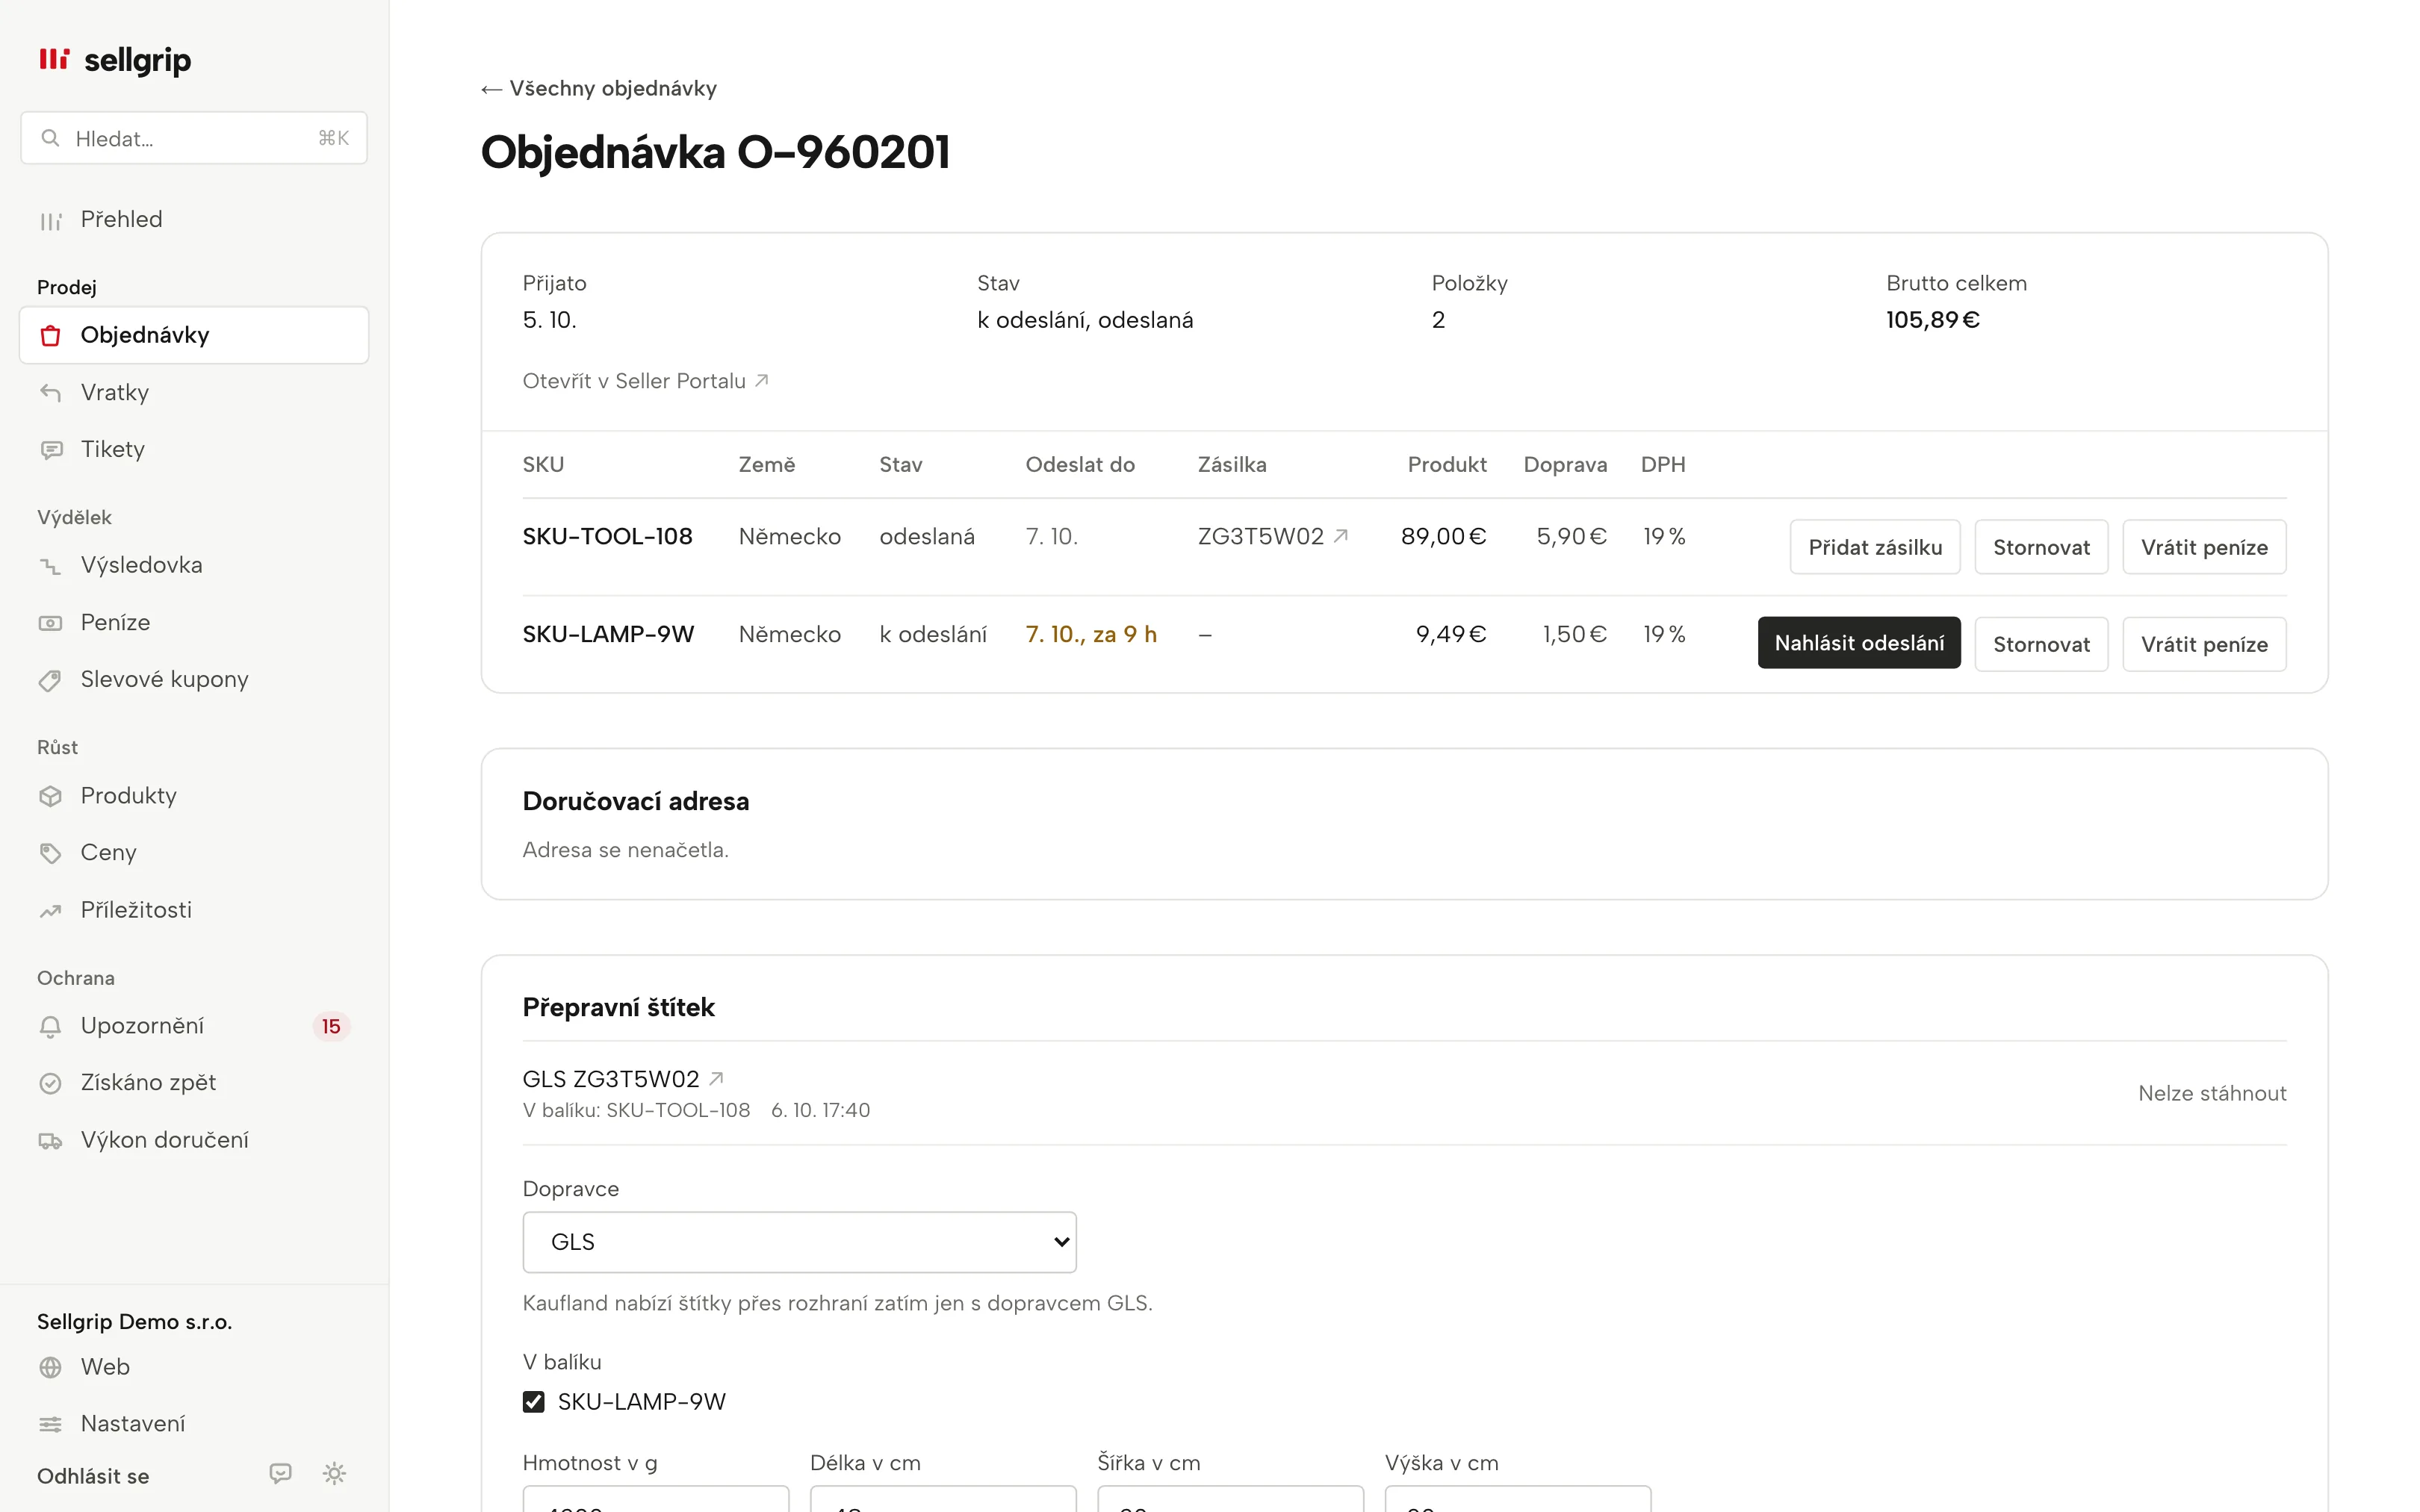The width and height of the screenshot is (2420, 1512).
Task: Go back to Všechny objednávky
Action: click(x=599, y=88)
